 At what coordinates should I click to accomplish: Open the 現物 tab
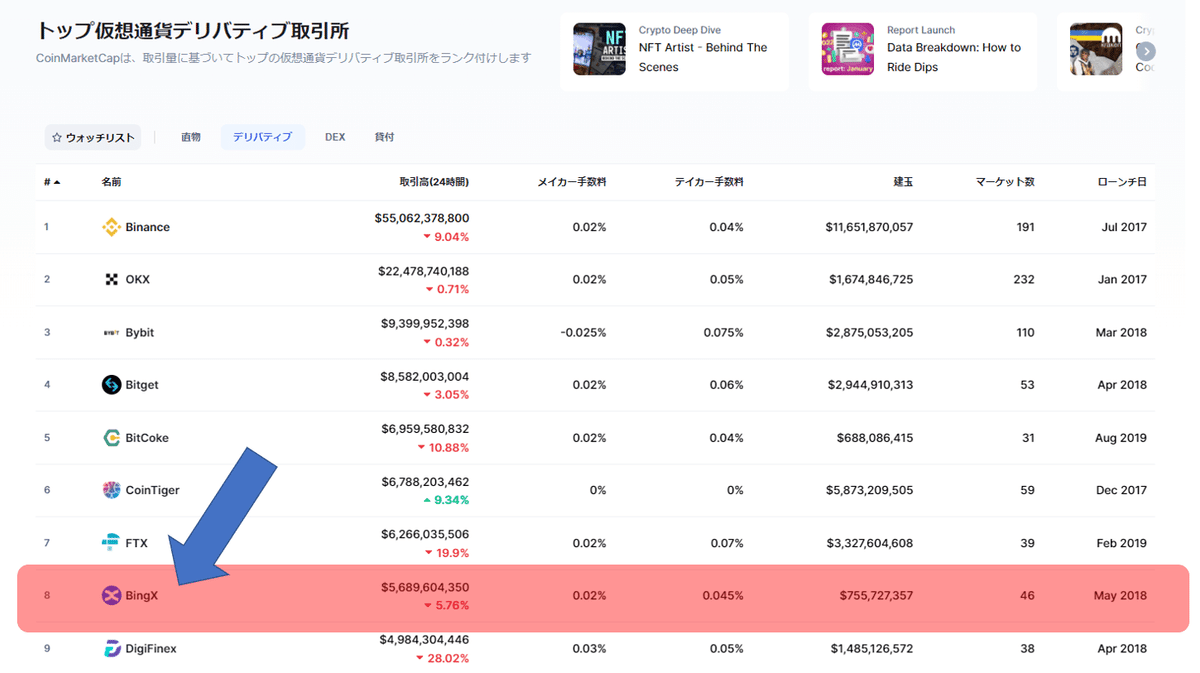point(190,137)
